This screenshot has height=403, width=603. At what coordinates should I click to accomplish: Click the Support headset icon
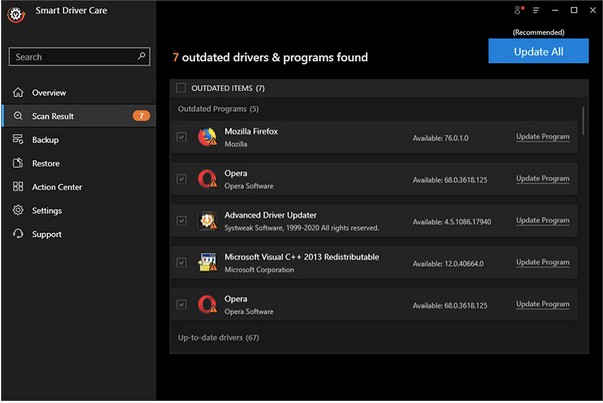18,234
